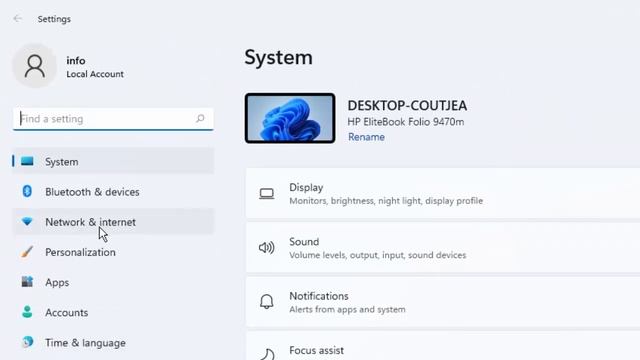640x360 pixels.
Task: Click the Bluetooth icon in sidebar
Action: [27, 191]
